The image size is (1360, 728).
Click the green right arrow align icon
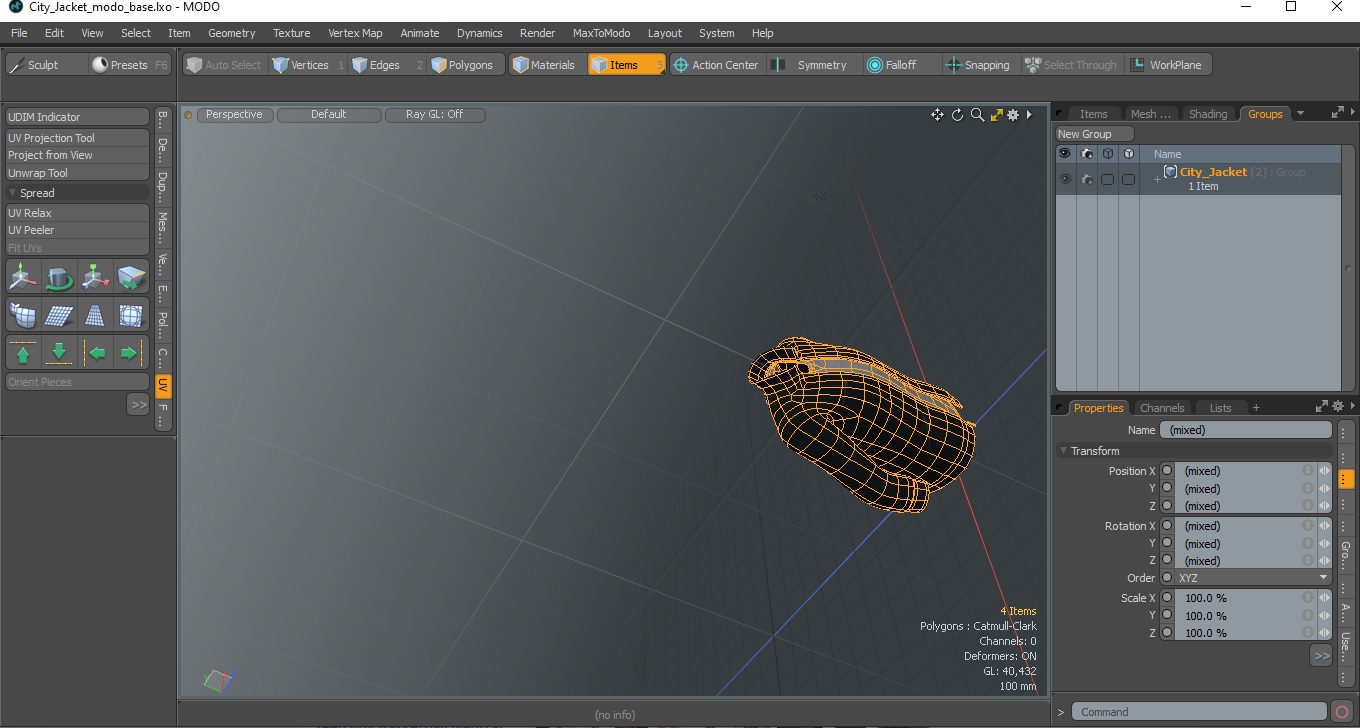point(131,353)
